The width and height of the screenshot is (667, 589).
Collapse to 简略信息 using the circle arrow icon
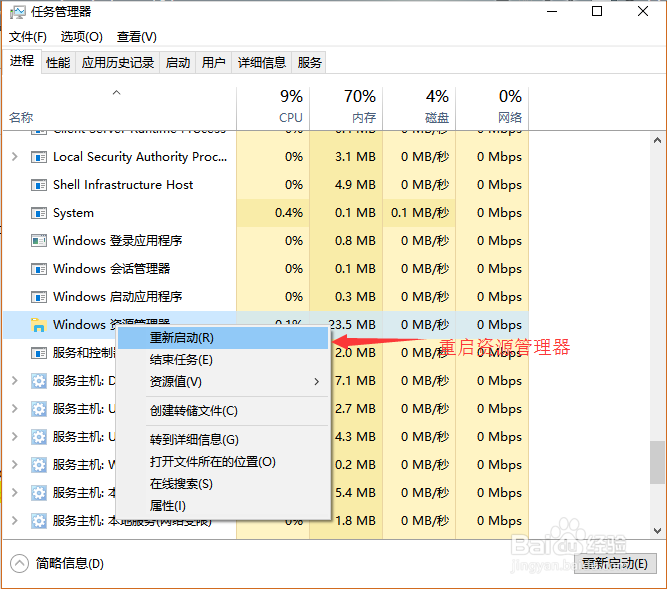20,564
